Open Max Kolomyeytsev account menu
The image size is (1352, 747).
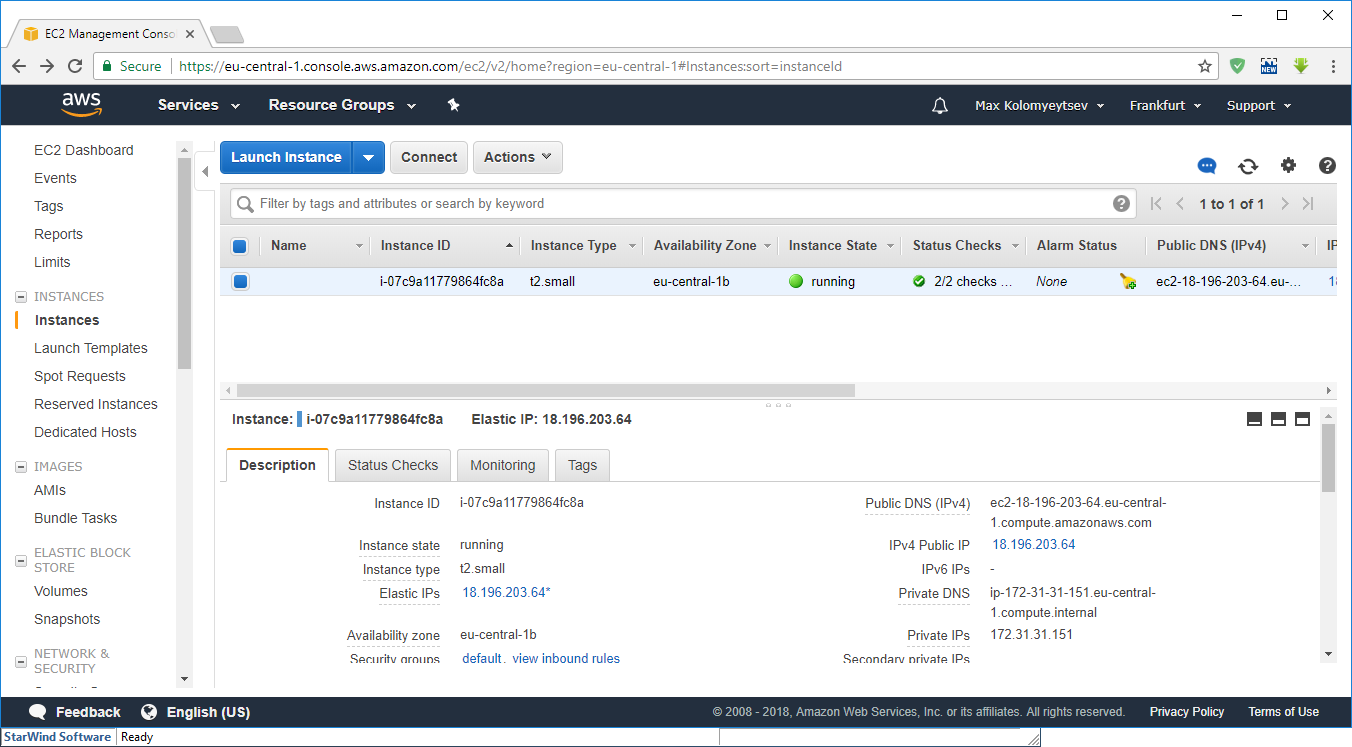[x=1040, y=105]
